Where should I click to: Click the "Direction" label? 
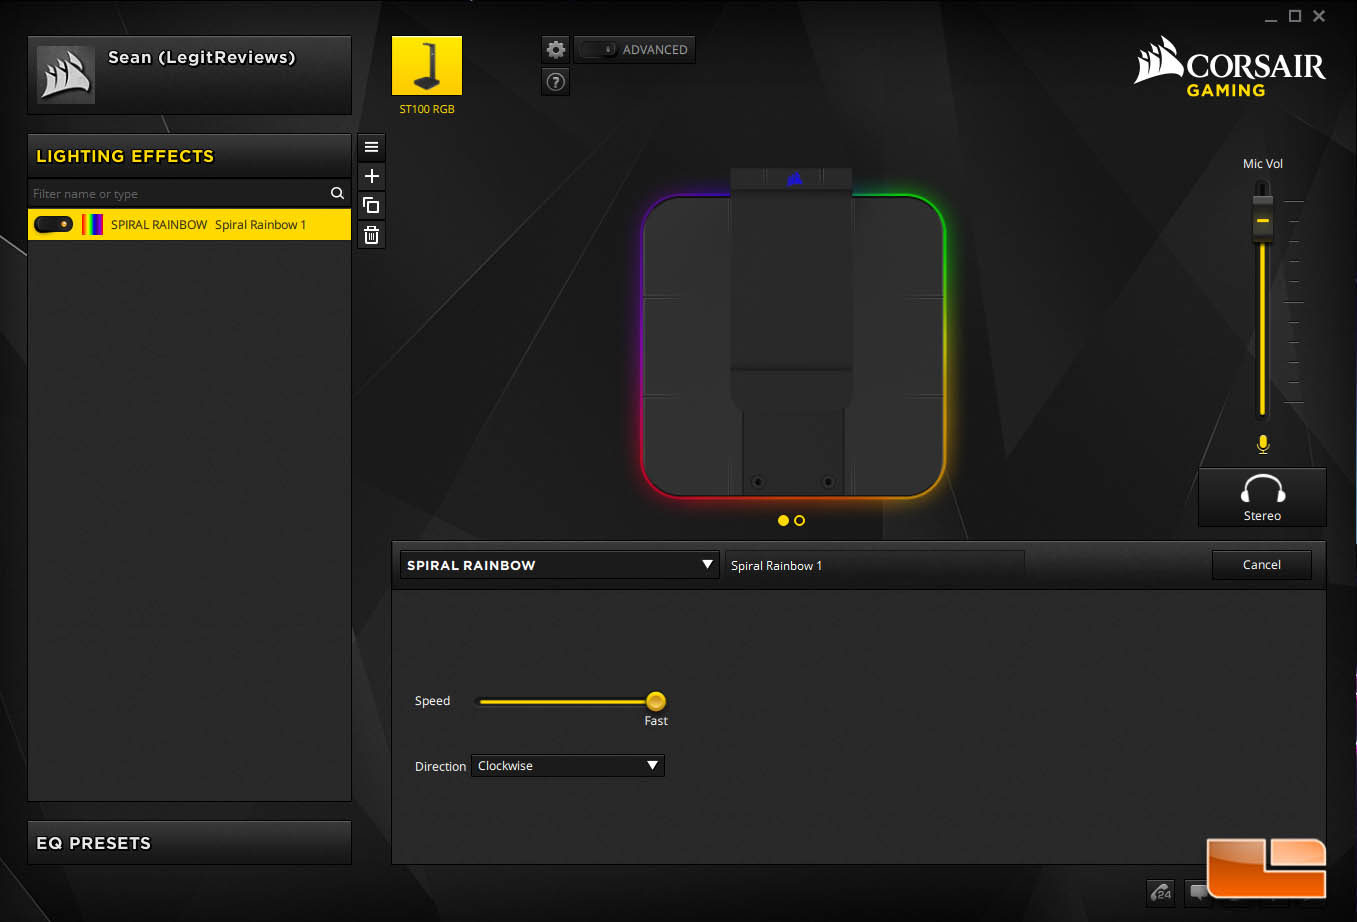point(440,766)
